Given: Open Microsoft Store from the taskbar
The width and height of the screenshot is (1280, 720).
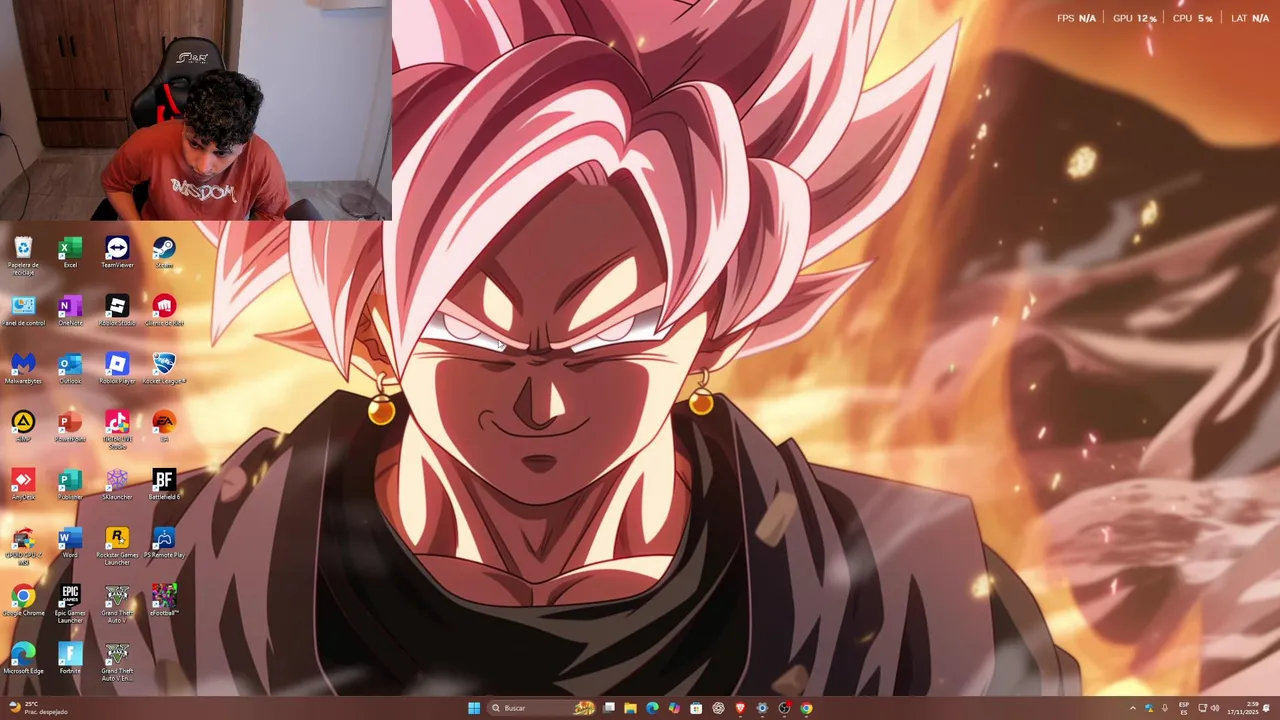Looking at the screenshot, I should (x=696, y=708).
